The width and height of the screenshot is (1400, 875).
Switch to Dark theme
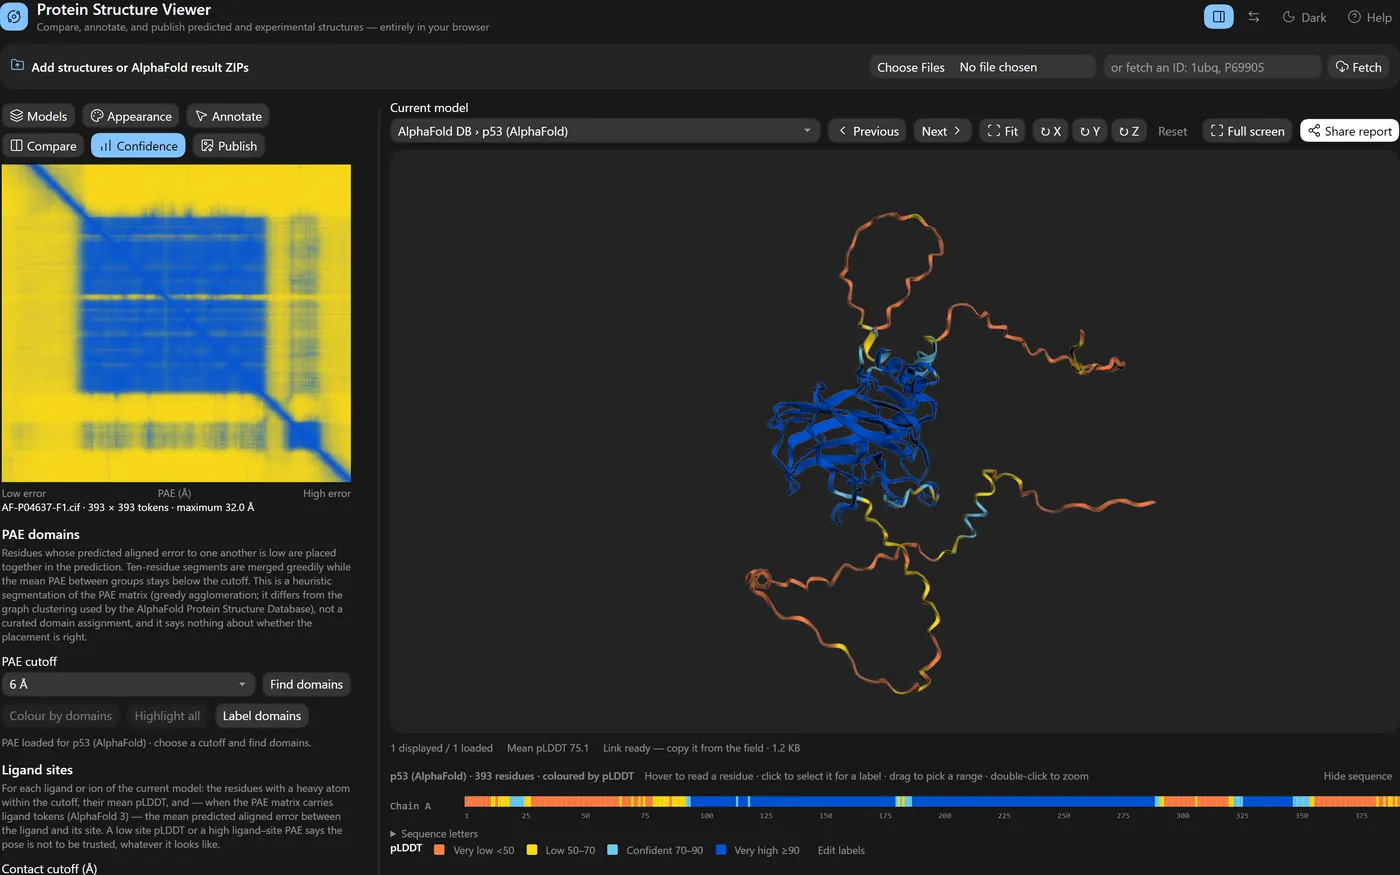(x=1304, y=17)
